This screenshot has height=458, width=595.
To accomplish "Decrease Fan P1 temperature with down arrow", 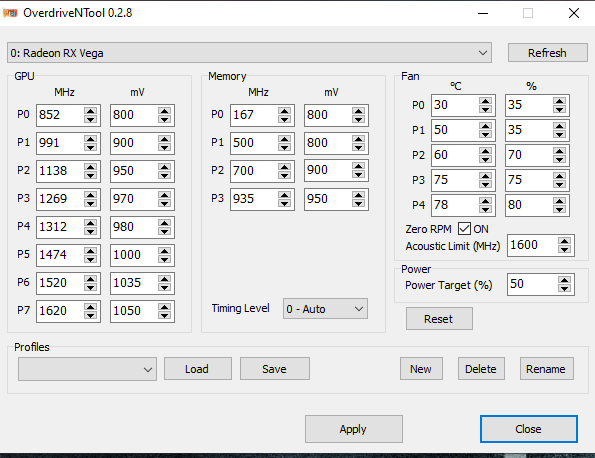I will pos(485,135).
